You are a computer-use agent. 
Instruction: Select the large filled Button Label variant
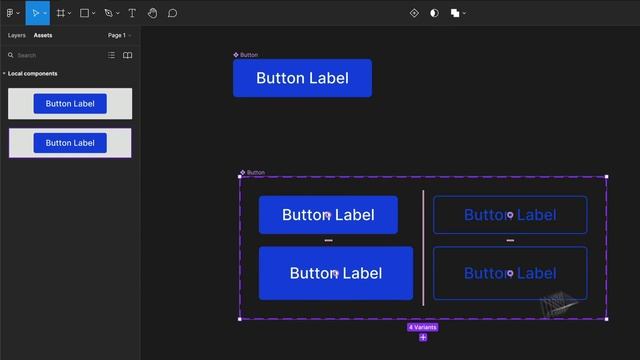click(x=336, y=273)
